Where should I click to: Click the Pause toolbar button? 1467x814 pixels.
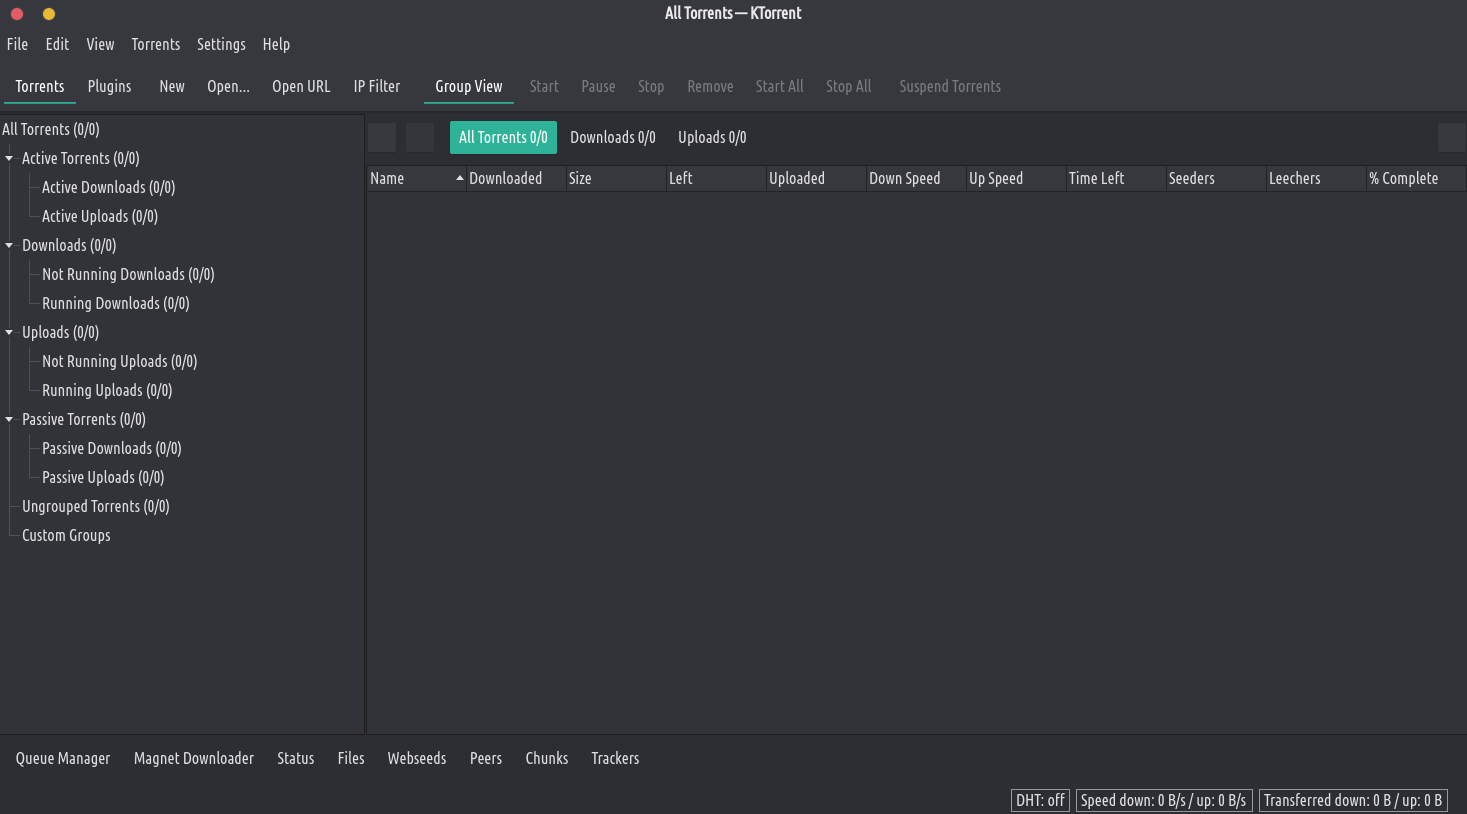click(x=598, y=86)
